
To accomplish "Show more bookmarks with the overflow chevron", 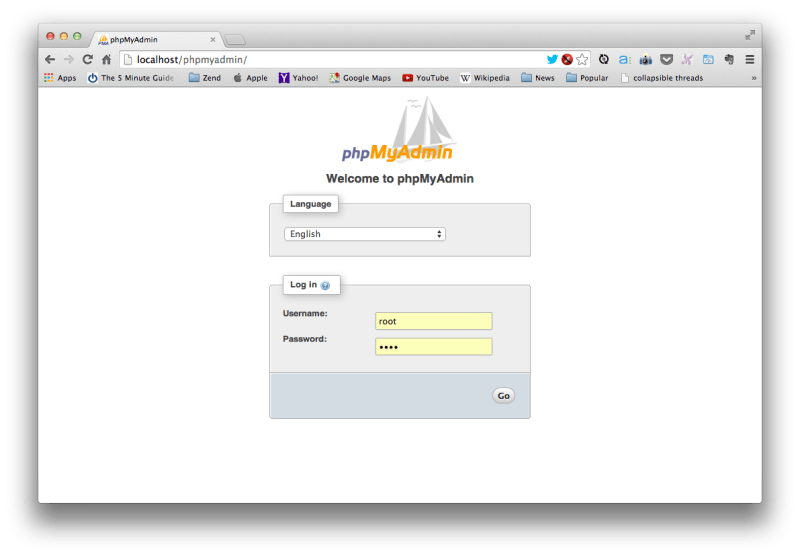I will pos(754,78).
